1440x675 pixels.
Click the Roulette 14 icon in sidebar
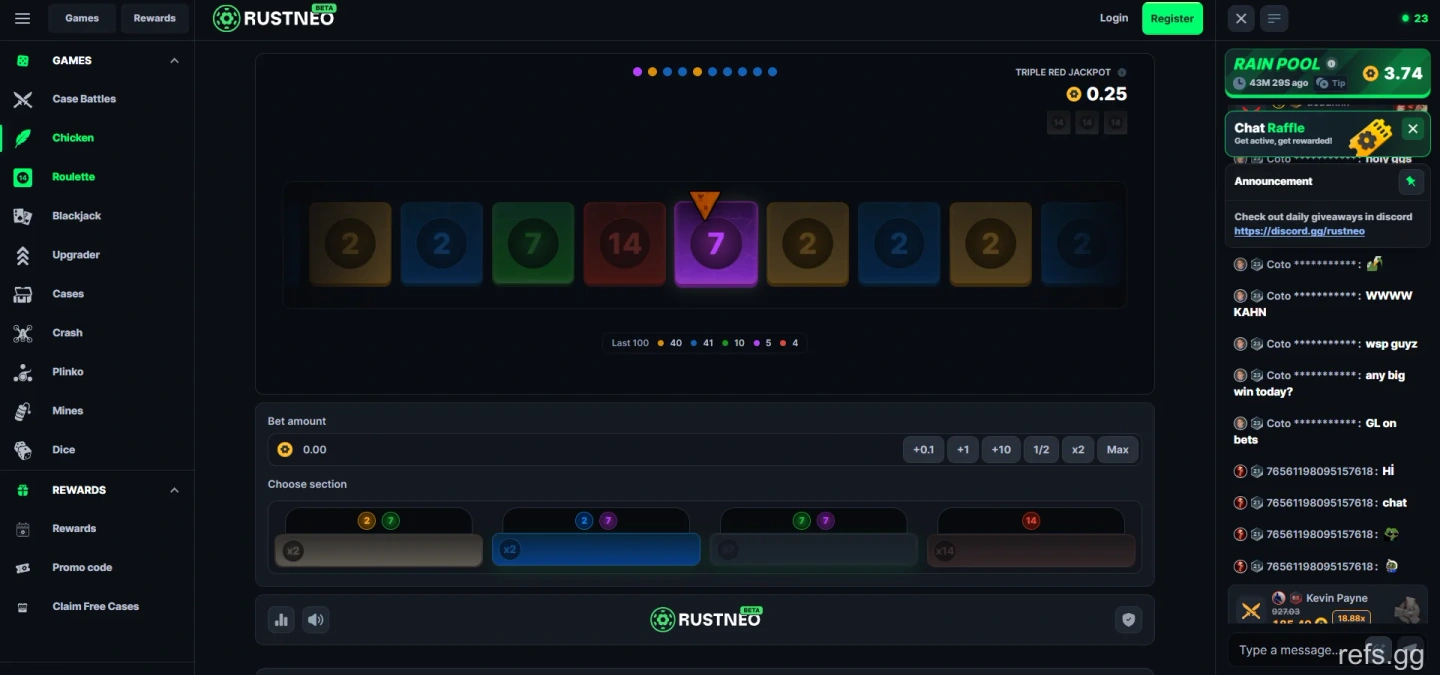pos(22,177)
